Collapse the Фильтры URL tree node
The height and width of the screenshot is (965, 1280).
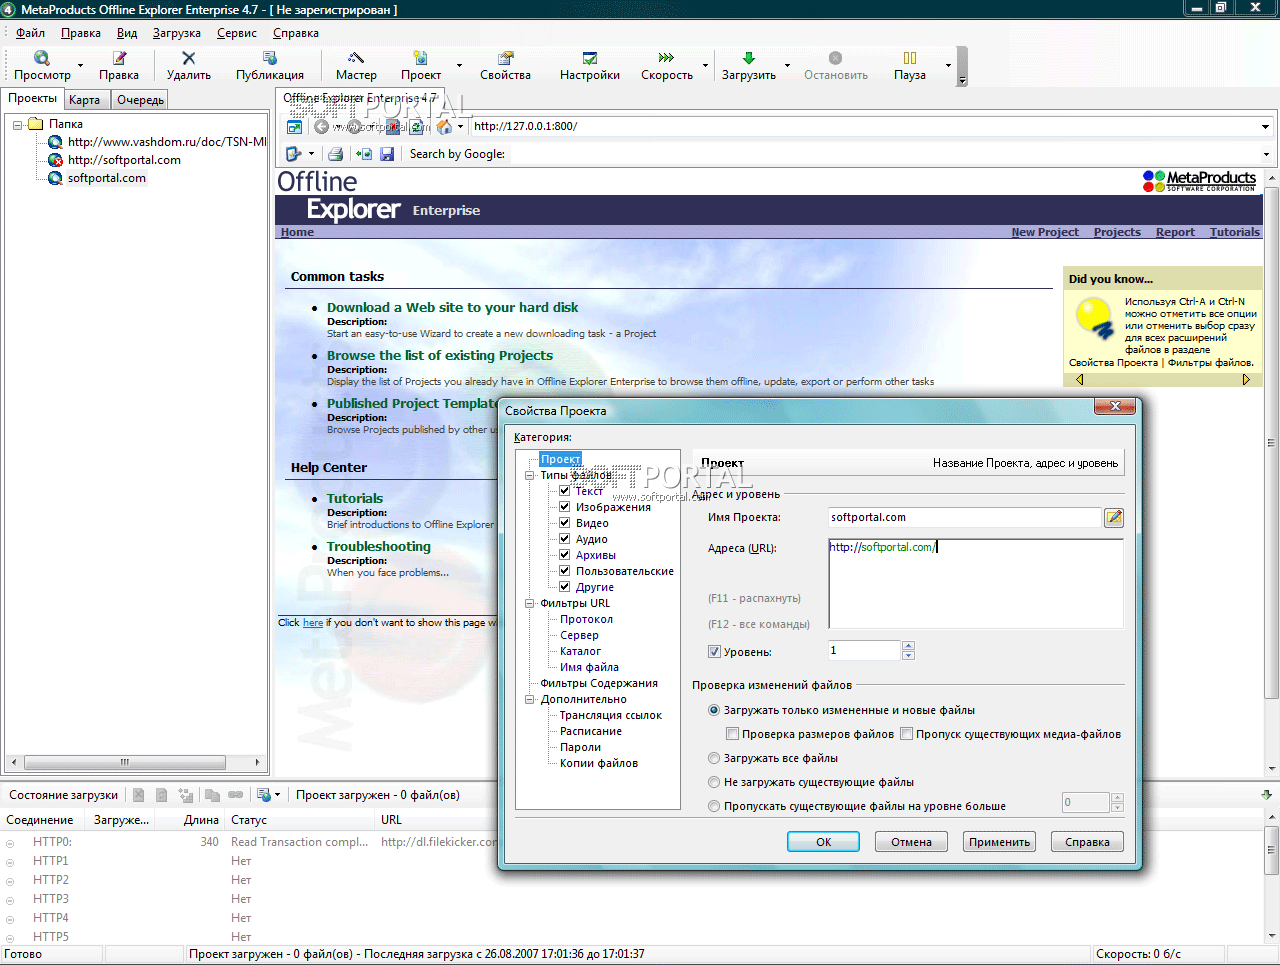tap(530, 603)
